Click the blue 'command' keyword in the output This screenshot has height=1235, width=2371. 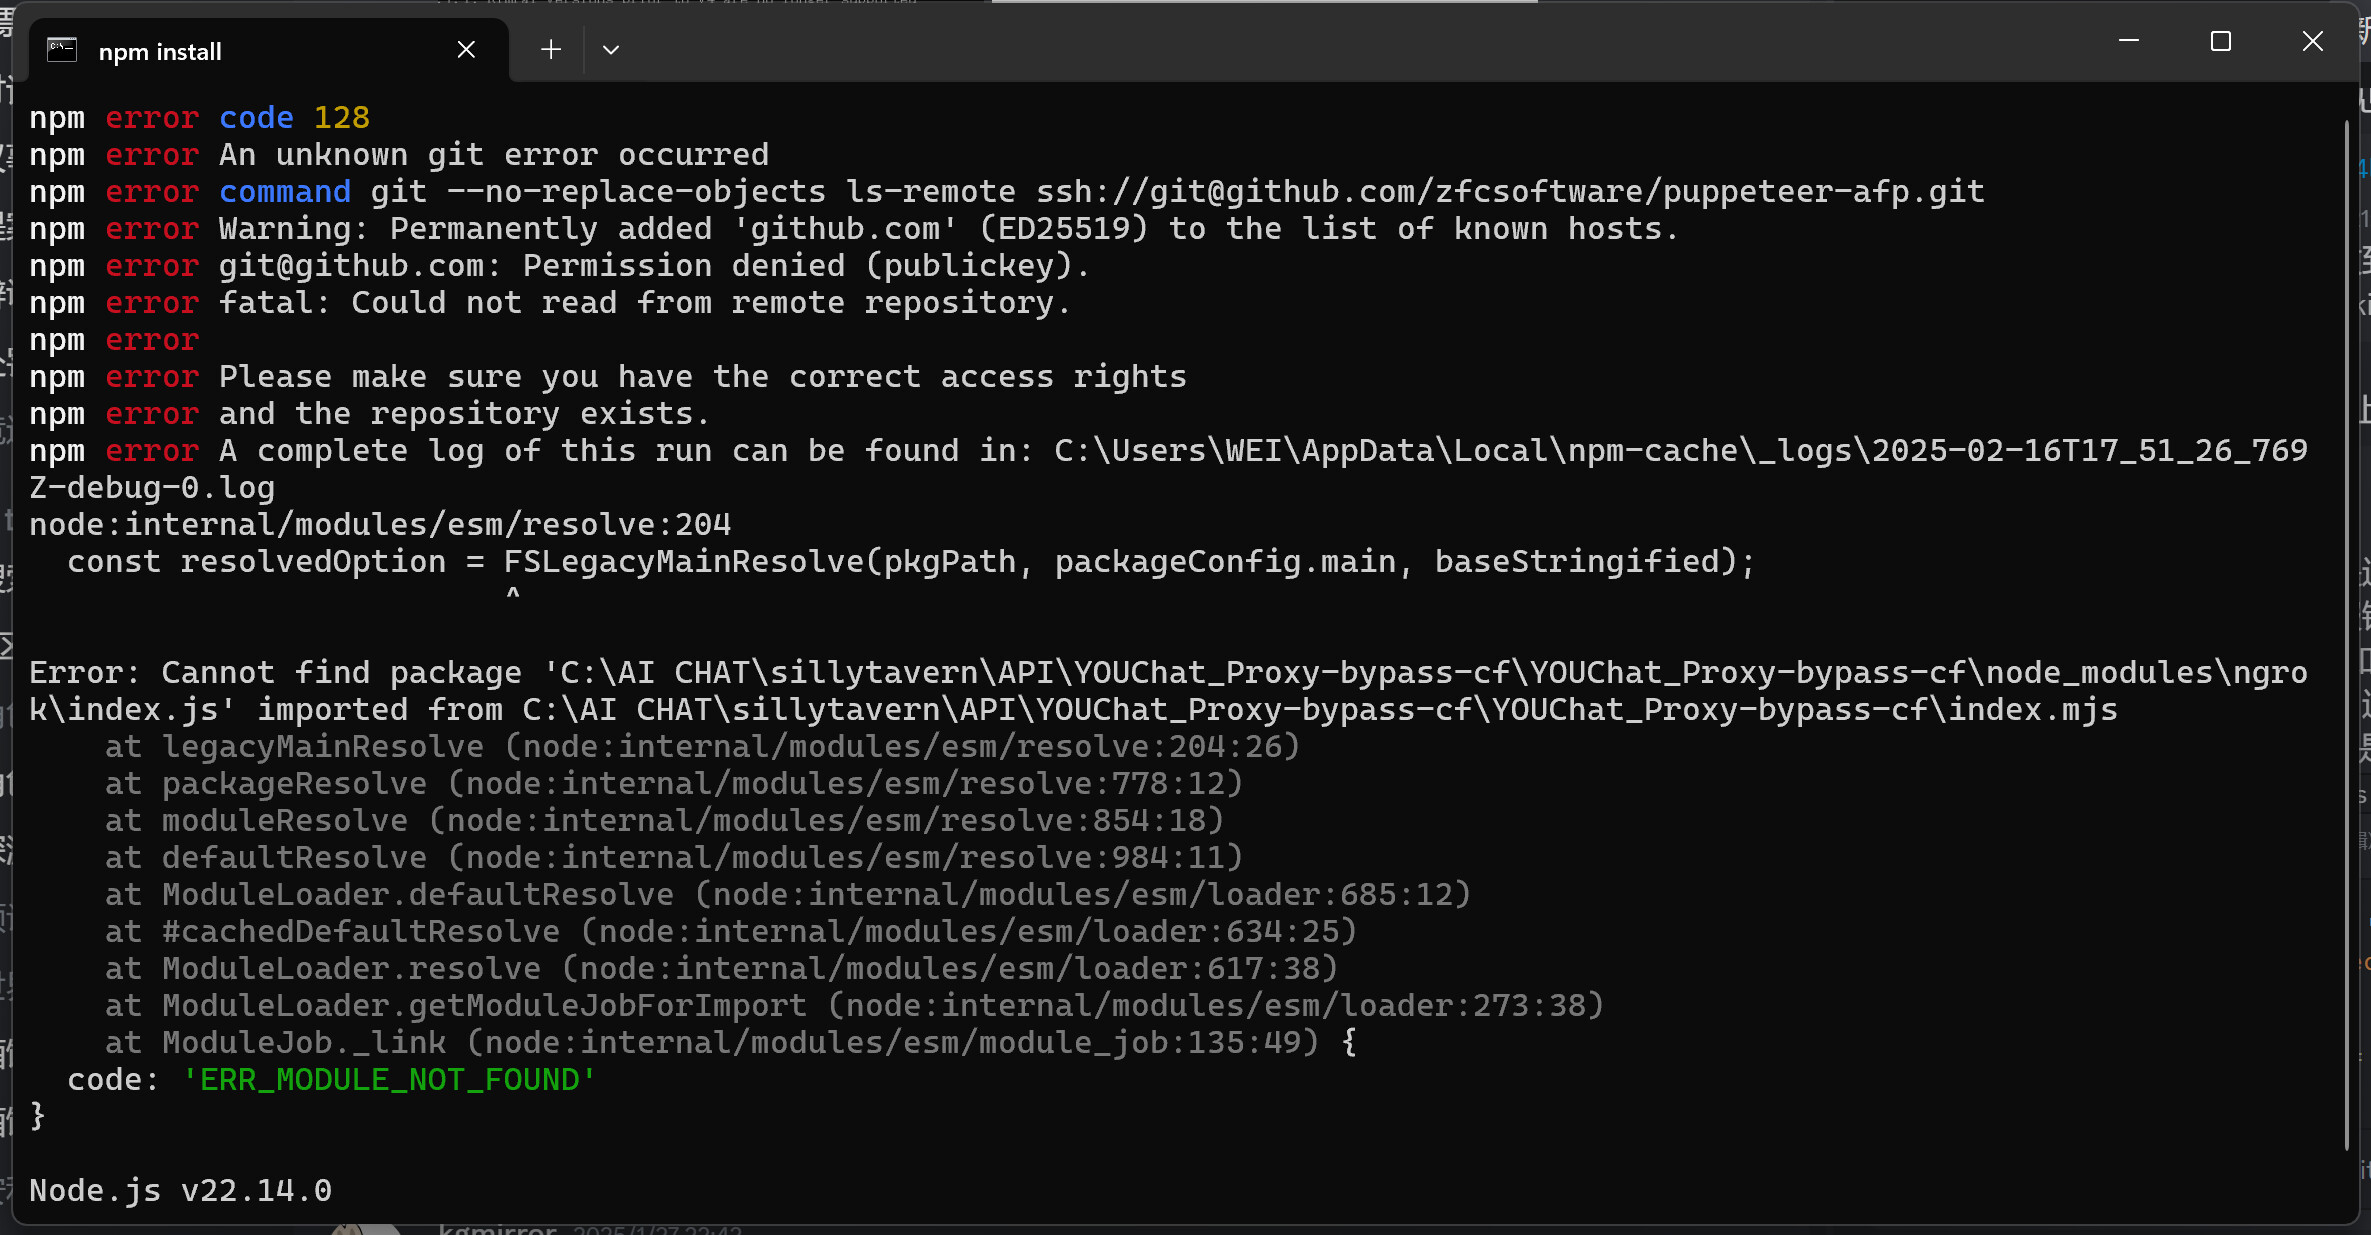pos(285,192)
